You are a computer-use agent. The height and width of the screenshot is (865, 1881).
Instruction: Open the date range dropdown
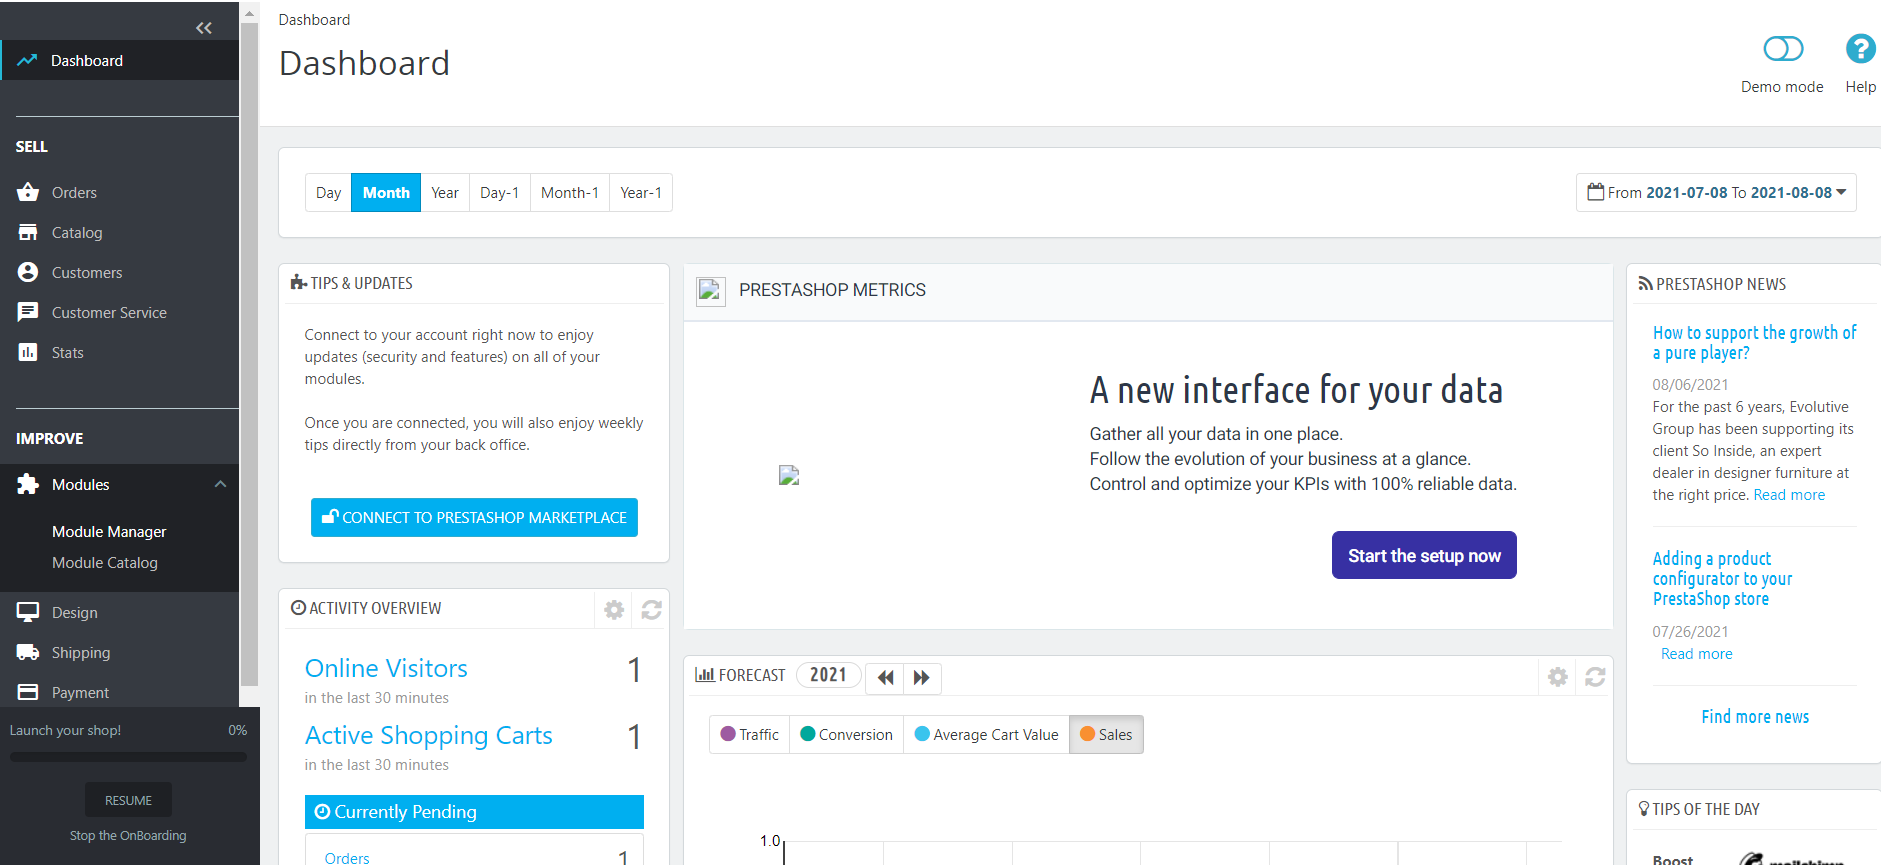point(1716,193)
